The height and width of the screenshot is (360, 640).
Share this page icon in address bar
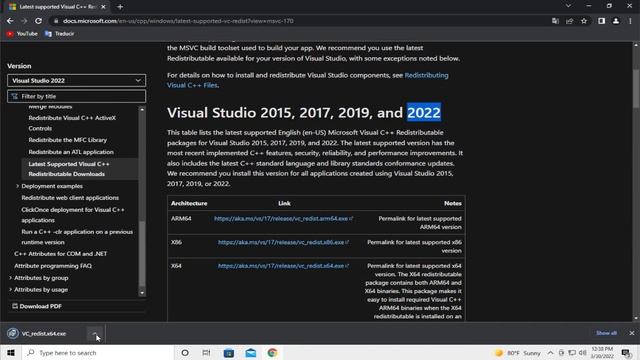click(x=569, y=21)
